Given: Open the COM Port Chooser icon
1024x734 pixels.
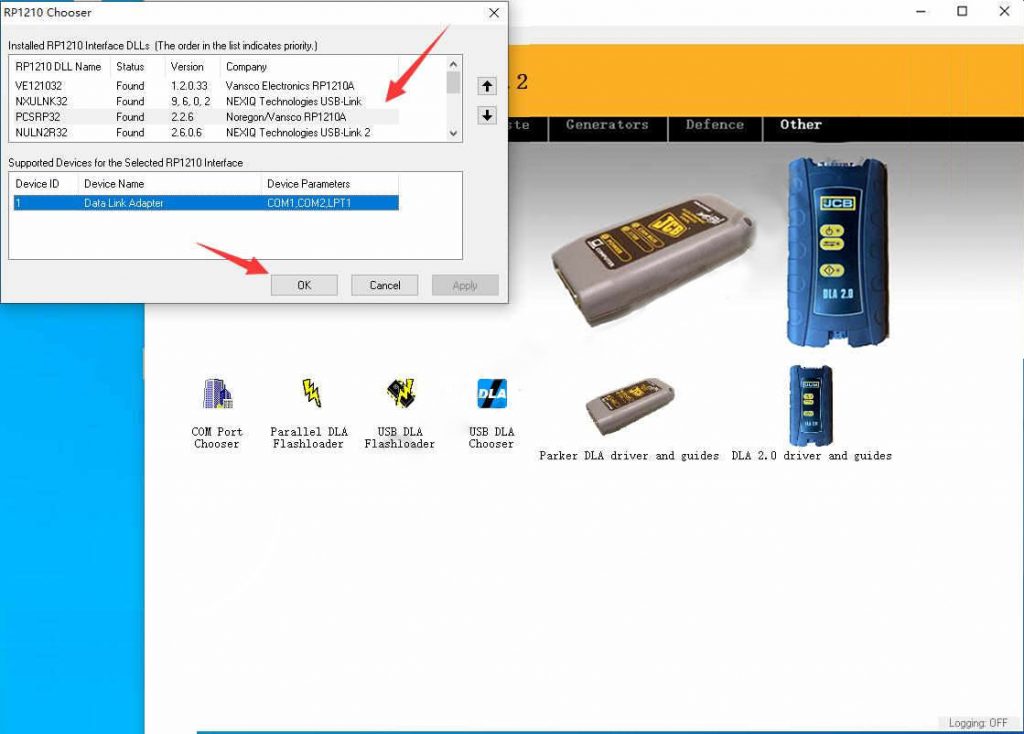Looking at the screenshot, I should (217, 394).
